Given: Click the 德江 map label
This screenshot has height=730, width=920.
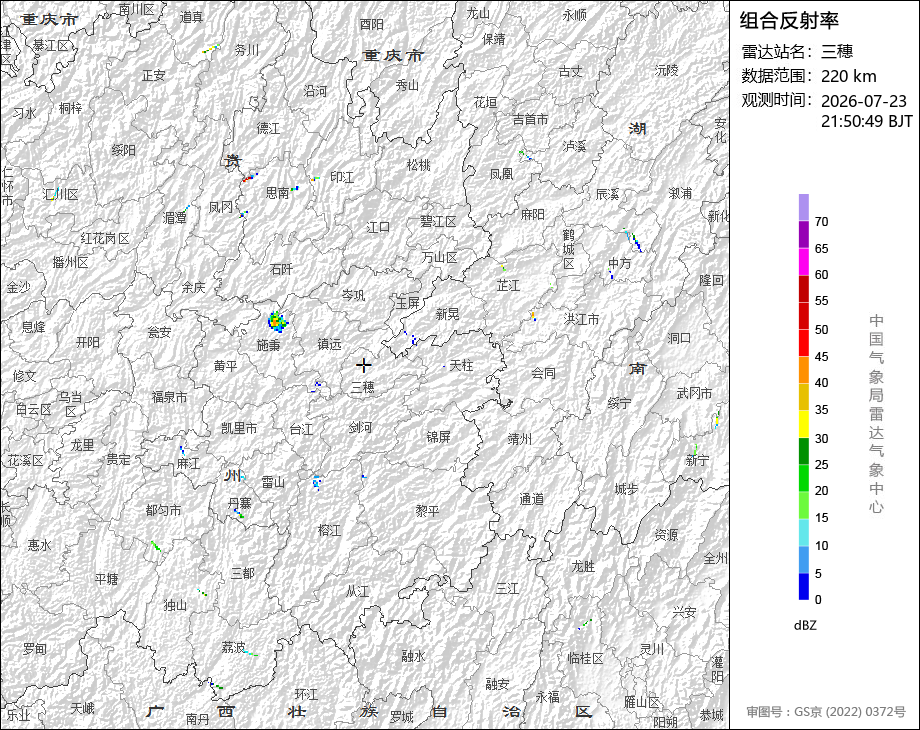Looking at the screenshot, I should [x=268, y=128].
